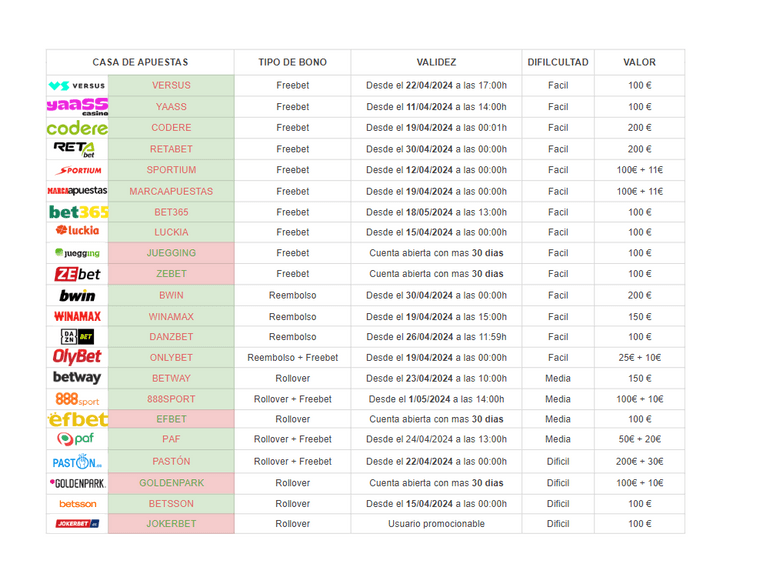Viewport: 760px width, 584px height.
Task: Select the '50€ + 20€' value cell
Action: [x=639, y=439]
